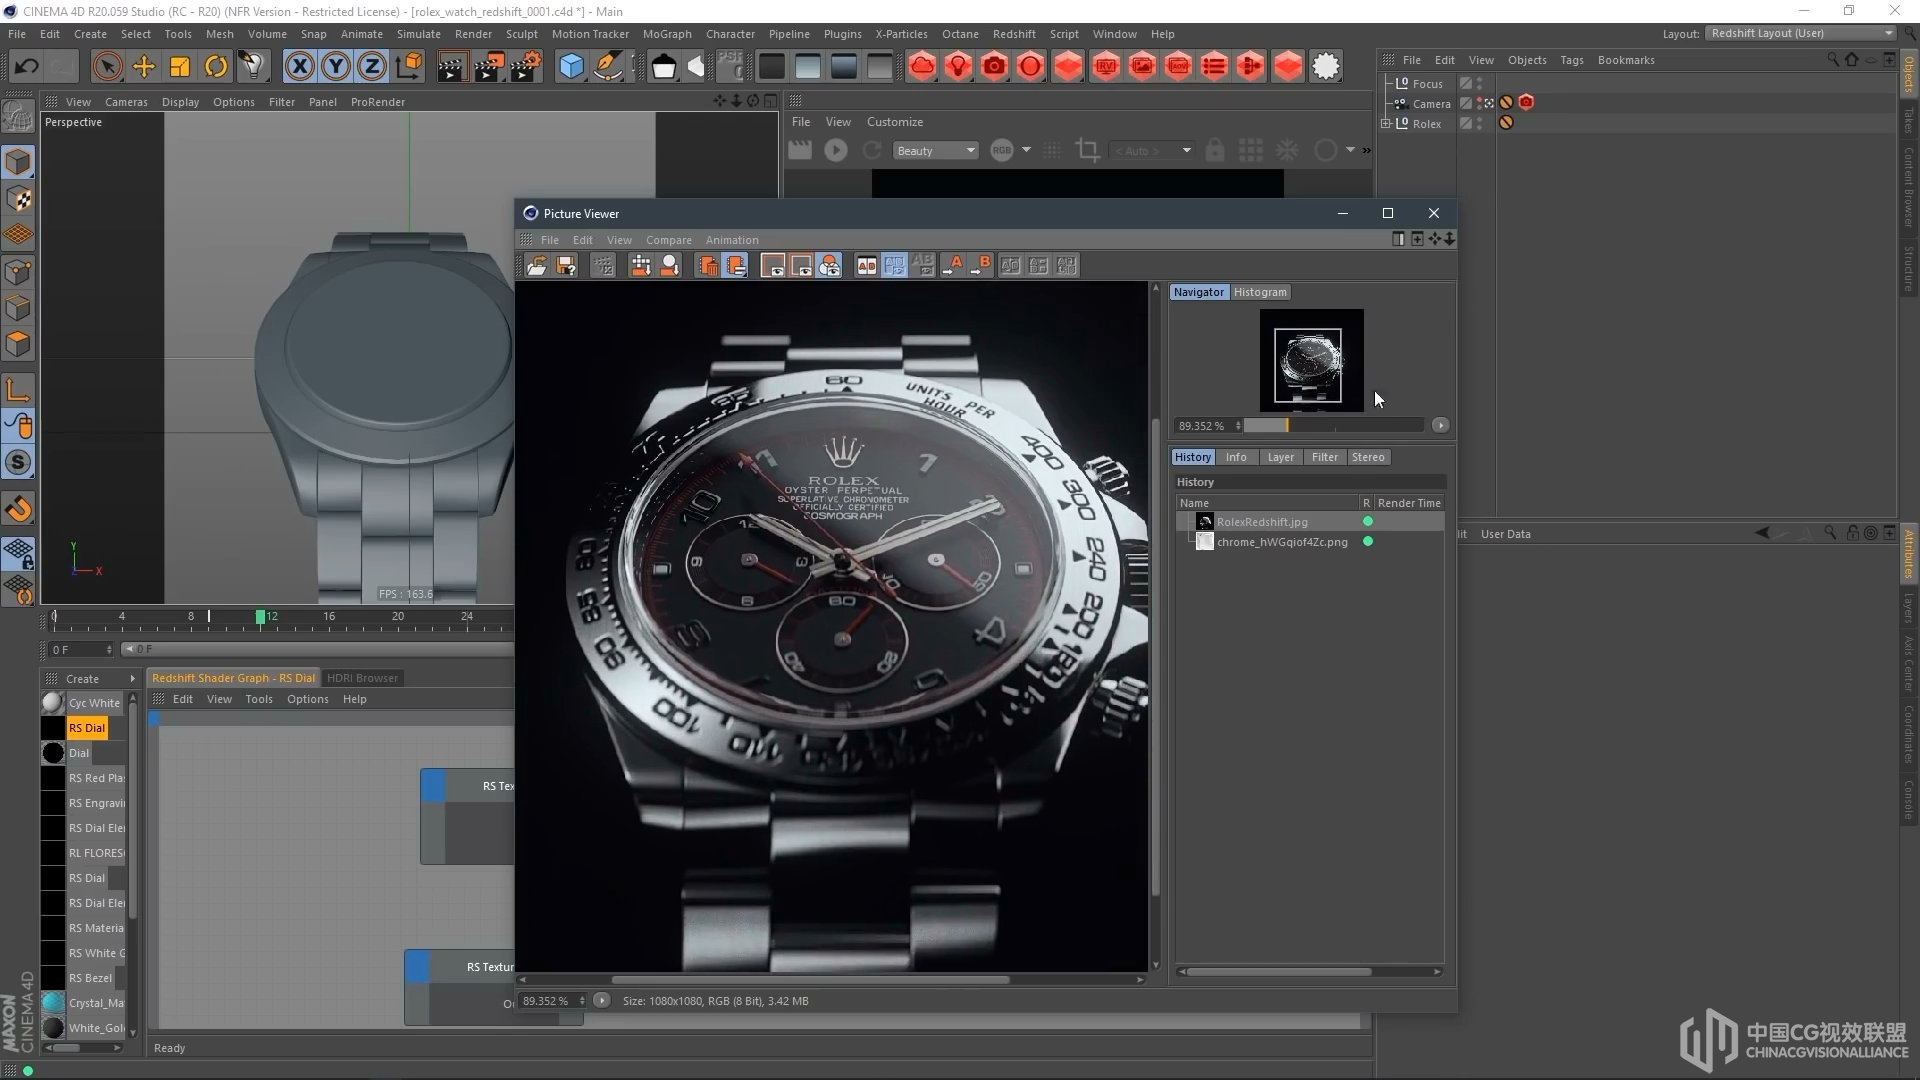
Task: Switch to the Histogram tab
Action: [x=1260, y=293]
